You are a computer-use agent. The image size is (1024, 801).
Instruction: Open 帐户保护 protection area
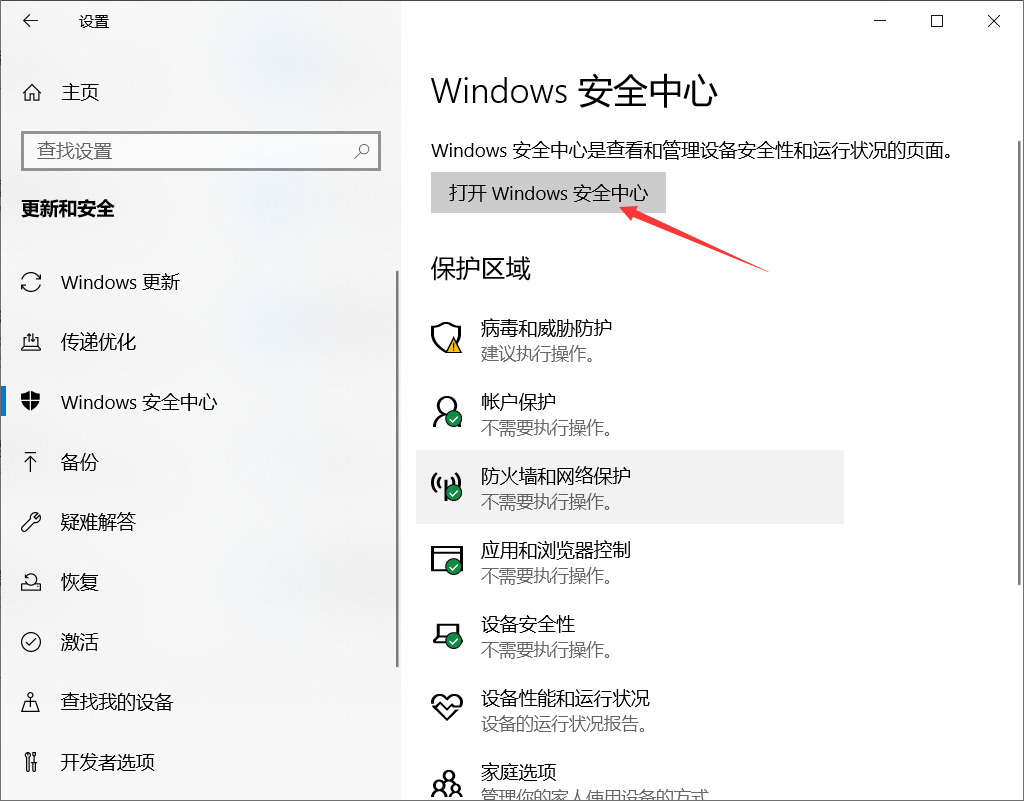[630, 414]
